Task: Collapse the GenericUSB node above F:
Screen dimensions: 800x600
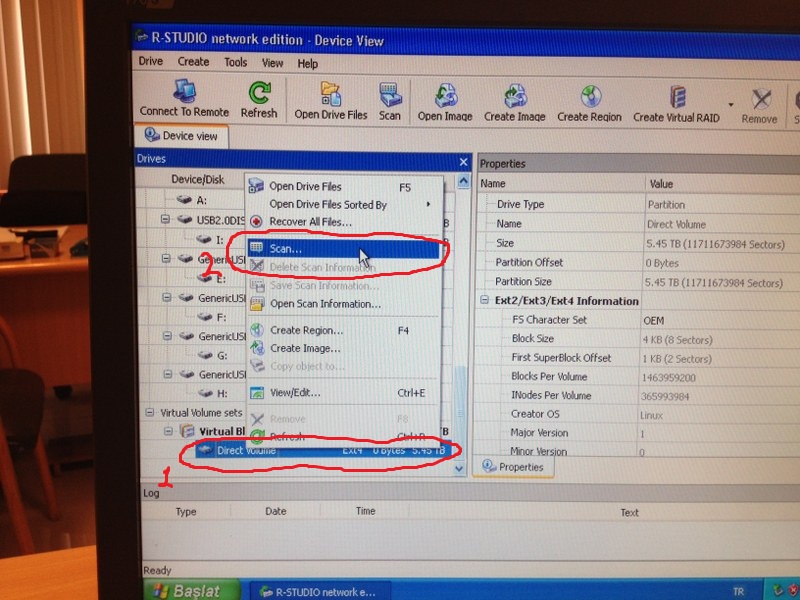Action: click(x=166, y=297)
